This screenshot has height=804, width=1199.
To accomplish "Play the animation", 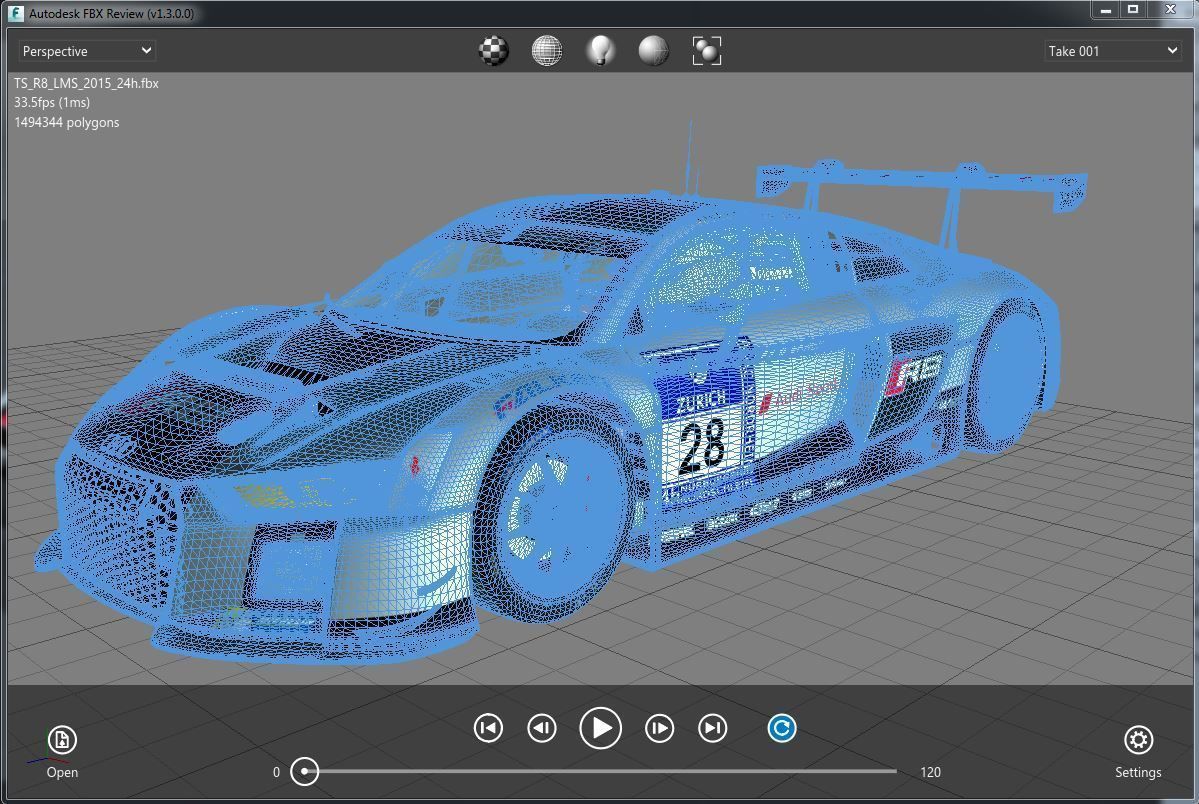I will pyautogui.click(x=600, y=728).
